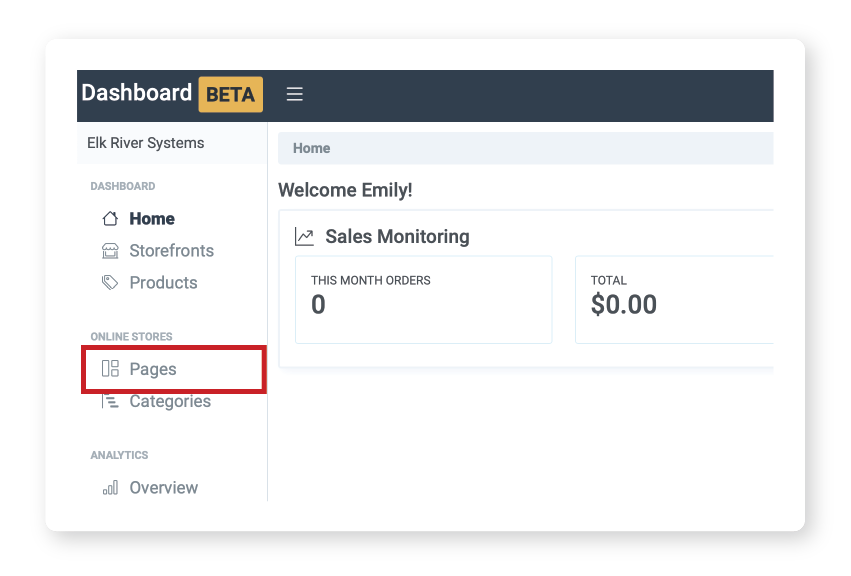Click the This Month Orders card

pyautogui.click(x=423, y=299)
